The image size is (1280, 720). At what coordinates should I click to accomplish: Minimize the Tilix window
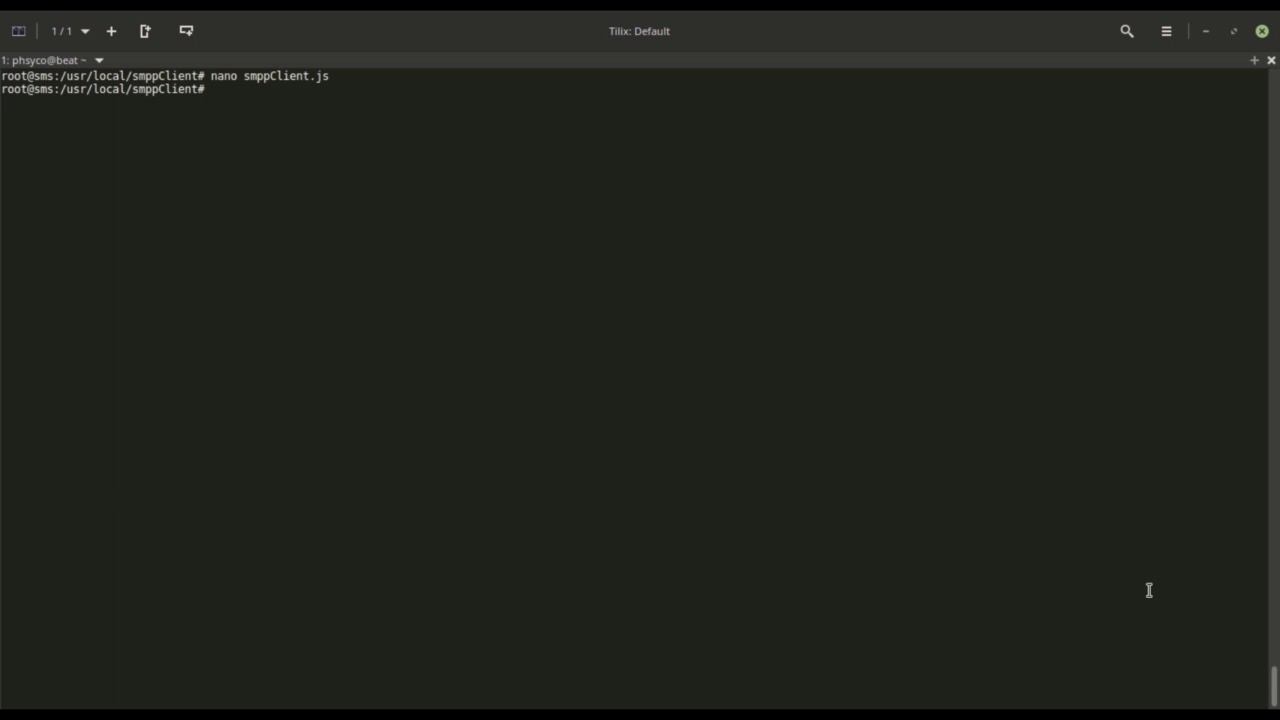[1206, 31]
